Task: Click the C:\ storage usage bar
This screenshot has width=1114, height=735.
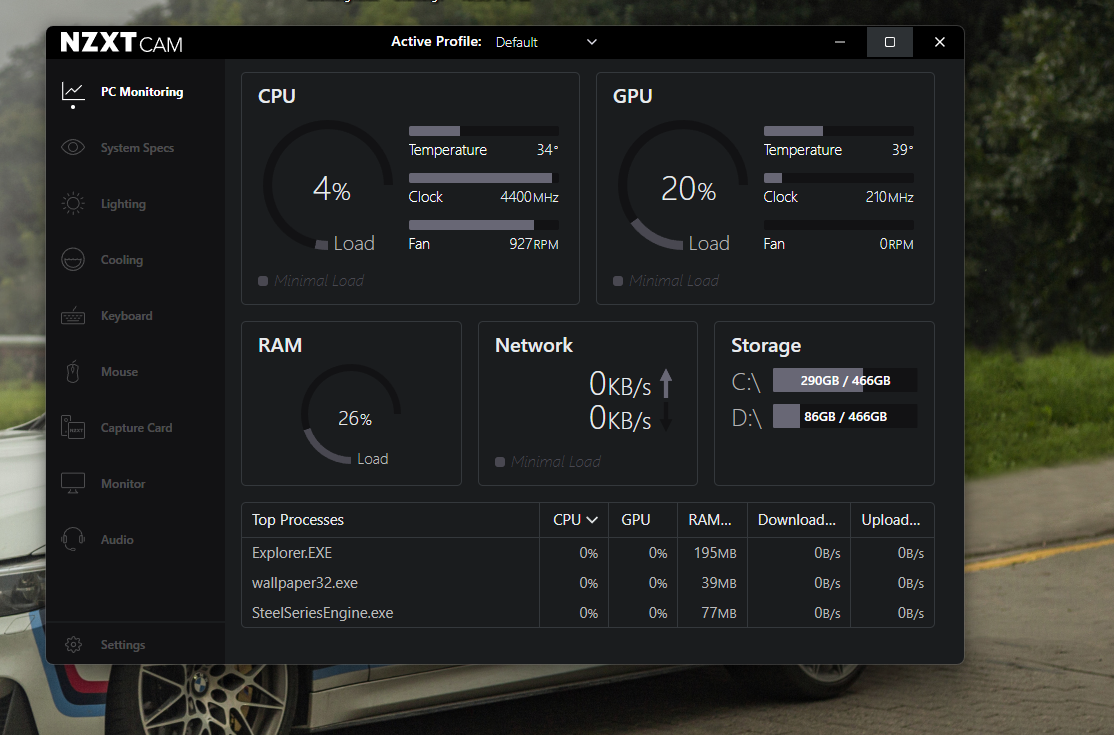Action: (x=845, y=381)
